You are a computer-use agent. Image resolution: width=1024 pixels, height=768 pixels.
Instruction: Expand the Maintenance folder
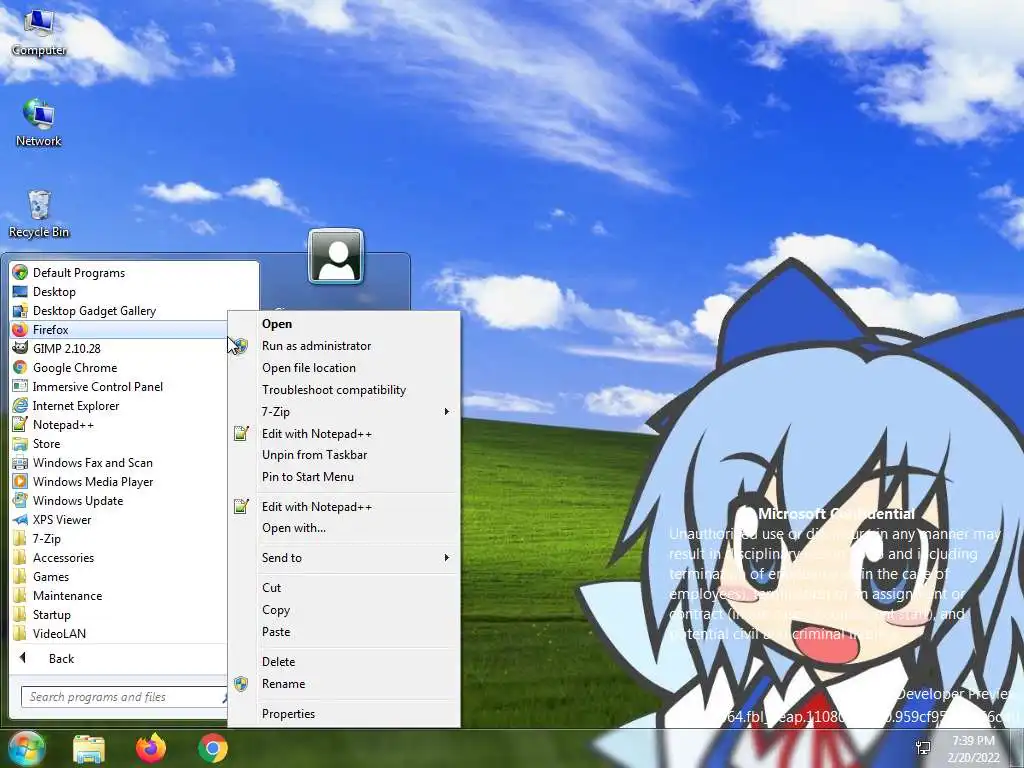[67, 596]
